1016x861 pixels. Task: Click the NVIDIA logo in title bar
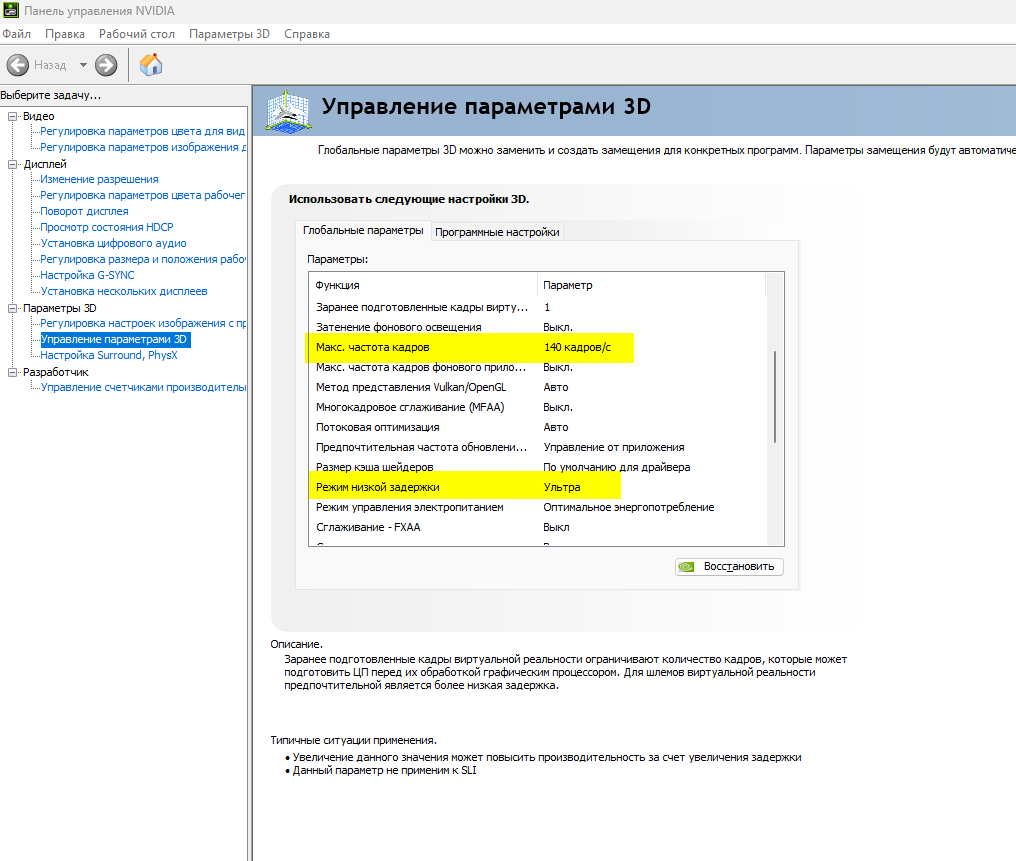click(x=11, y=10)
